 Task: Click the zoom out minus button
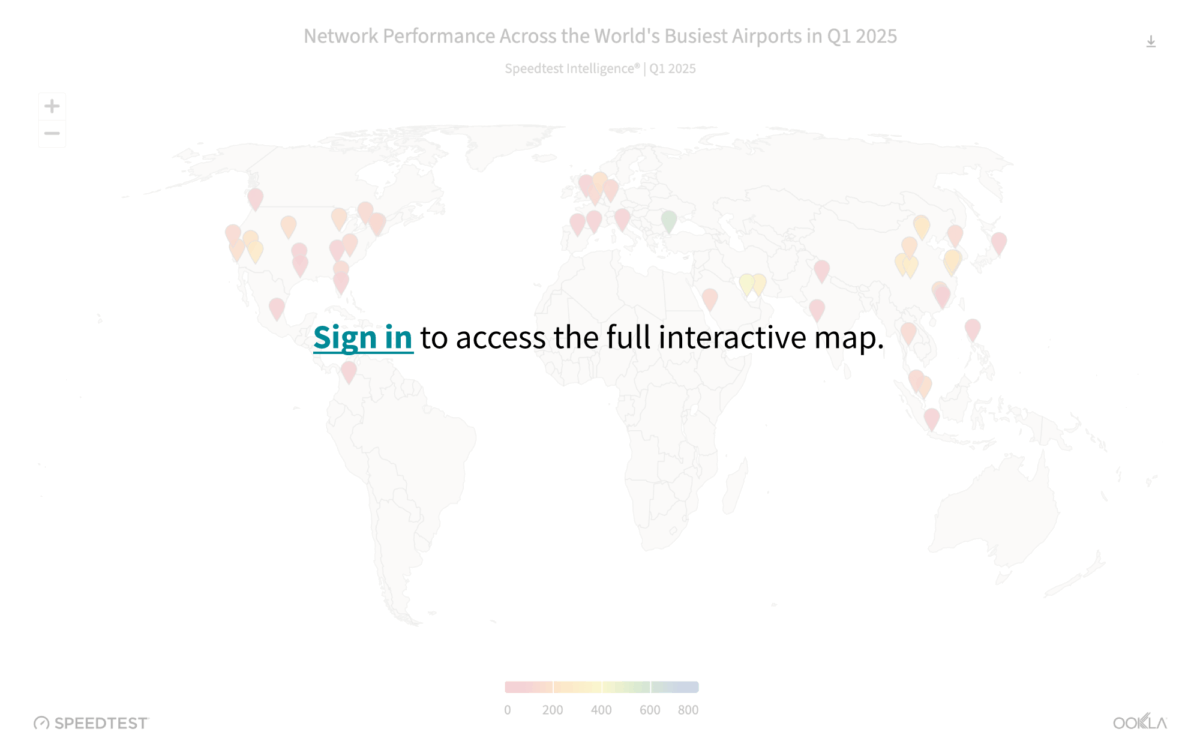coord(52,134)
